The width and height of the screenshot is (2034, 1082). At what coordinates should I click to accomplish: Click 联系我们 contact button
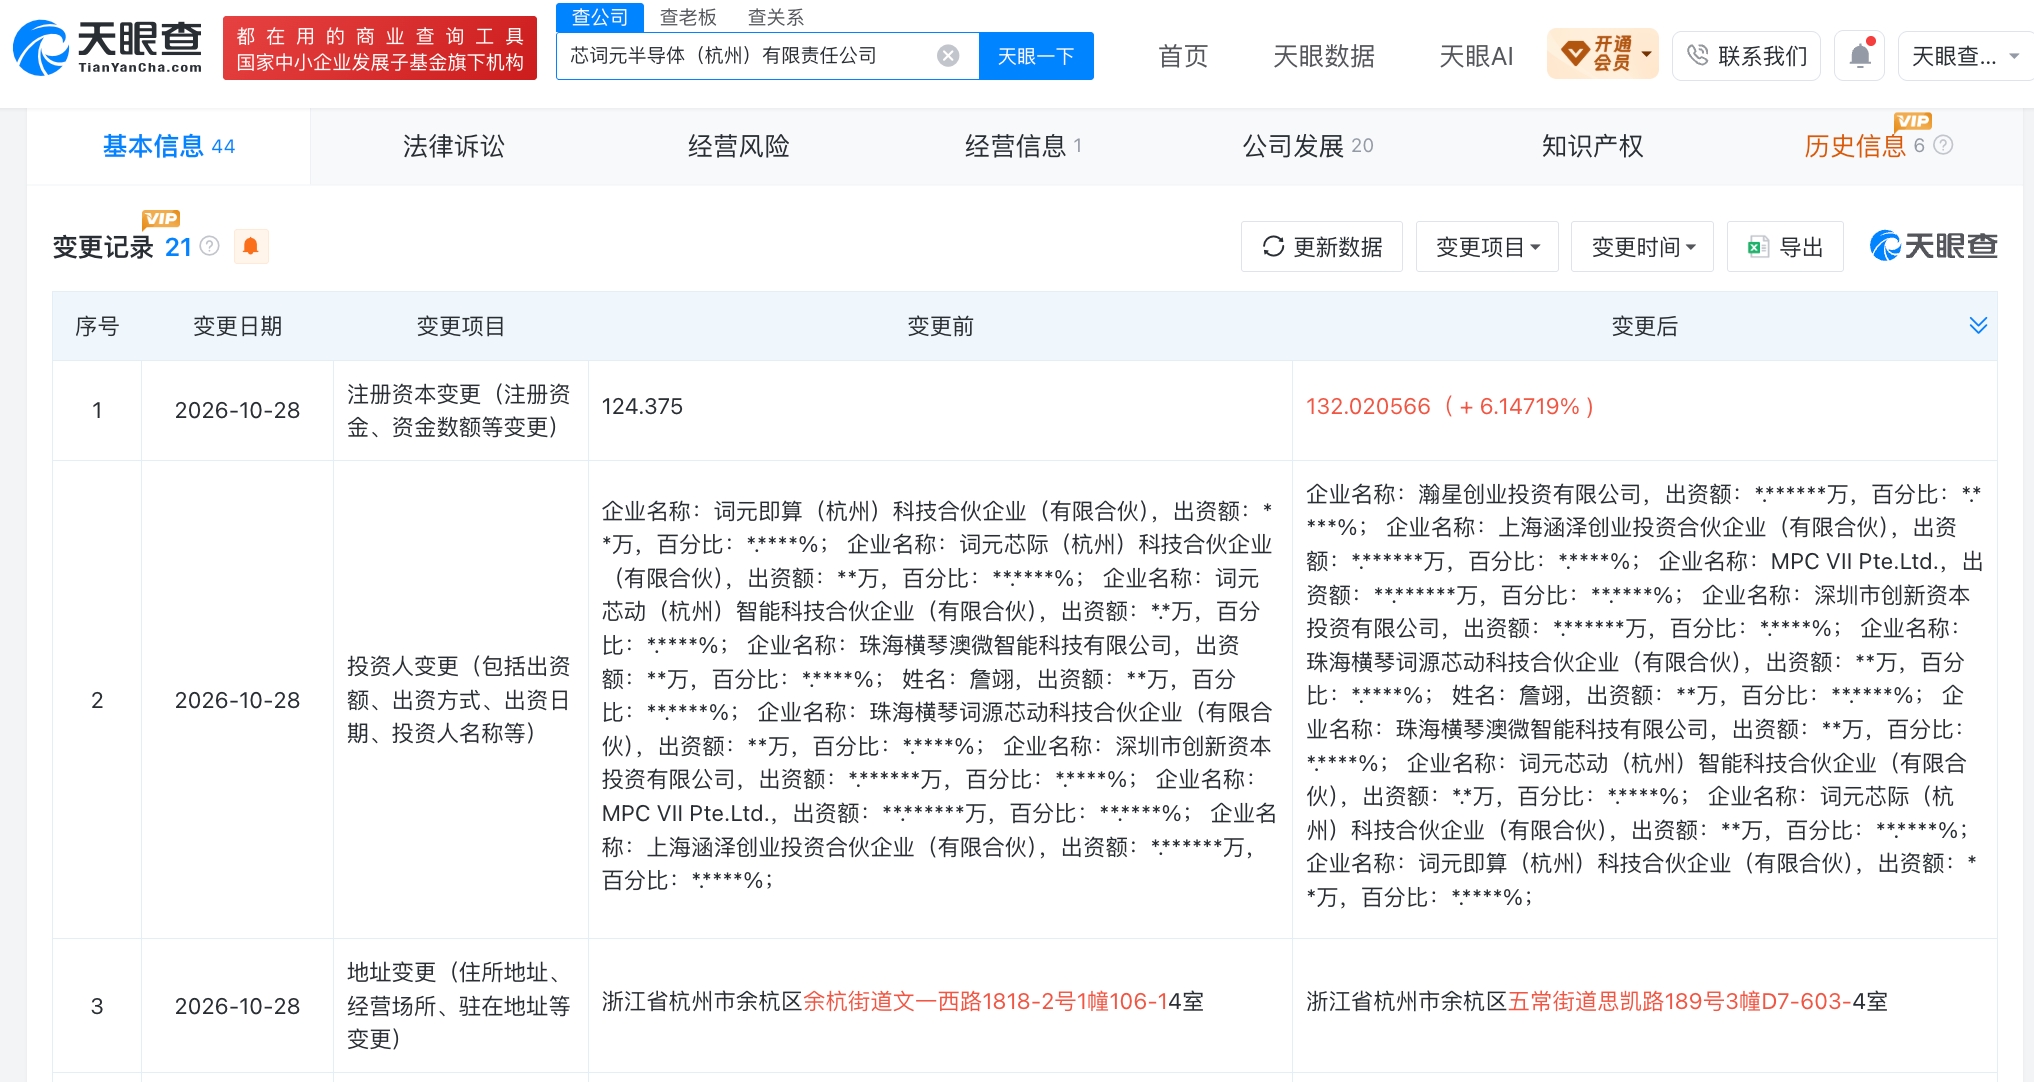(1746, 56)
